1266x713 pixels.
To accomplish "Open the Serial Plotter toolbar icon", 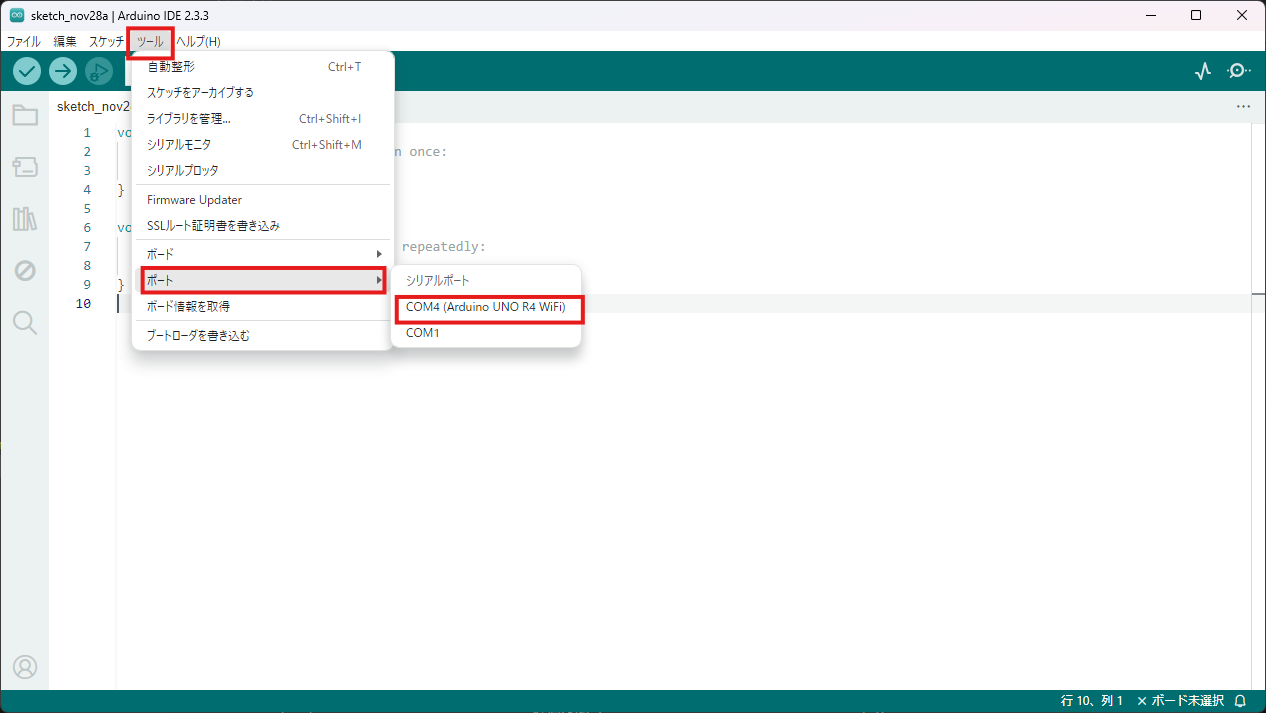I will [1203, 71].
